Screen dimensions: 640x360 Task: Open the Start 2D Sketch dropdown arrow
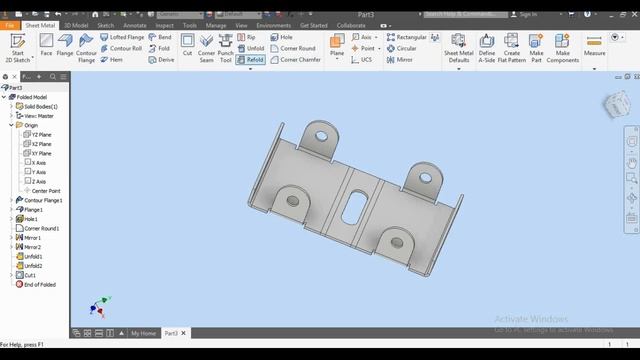tap(33, 58)
